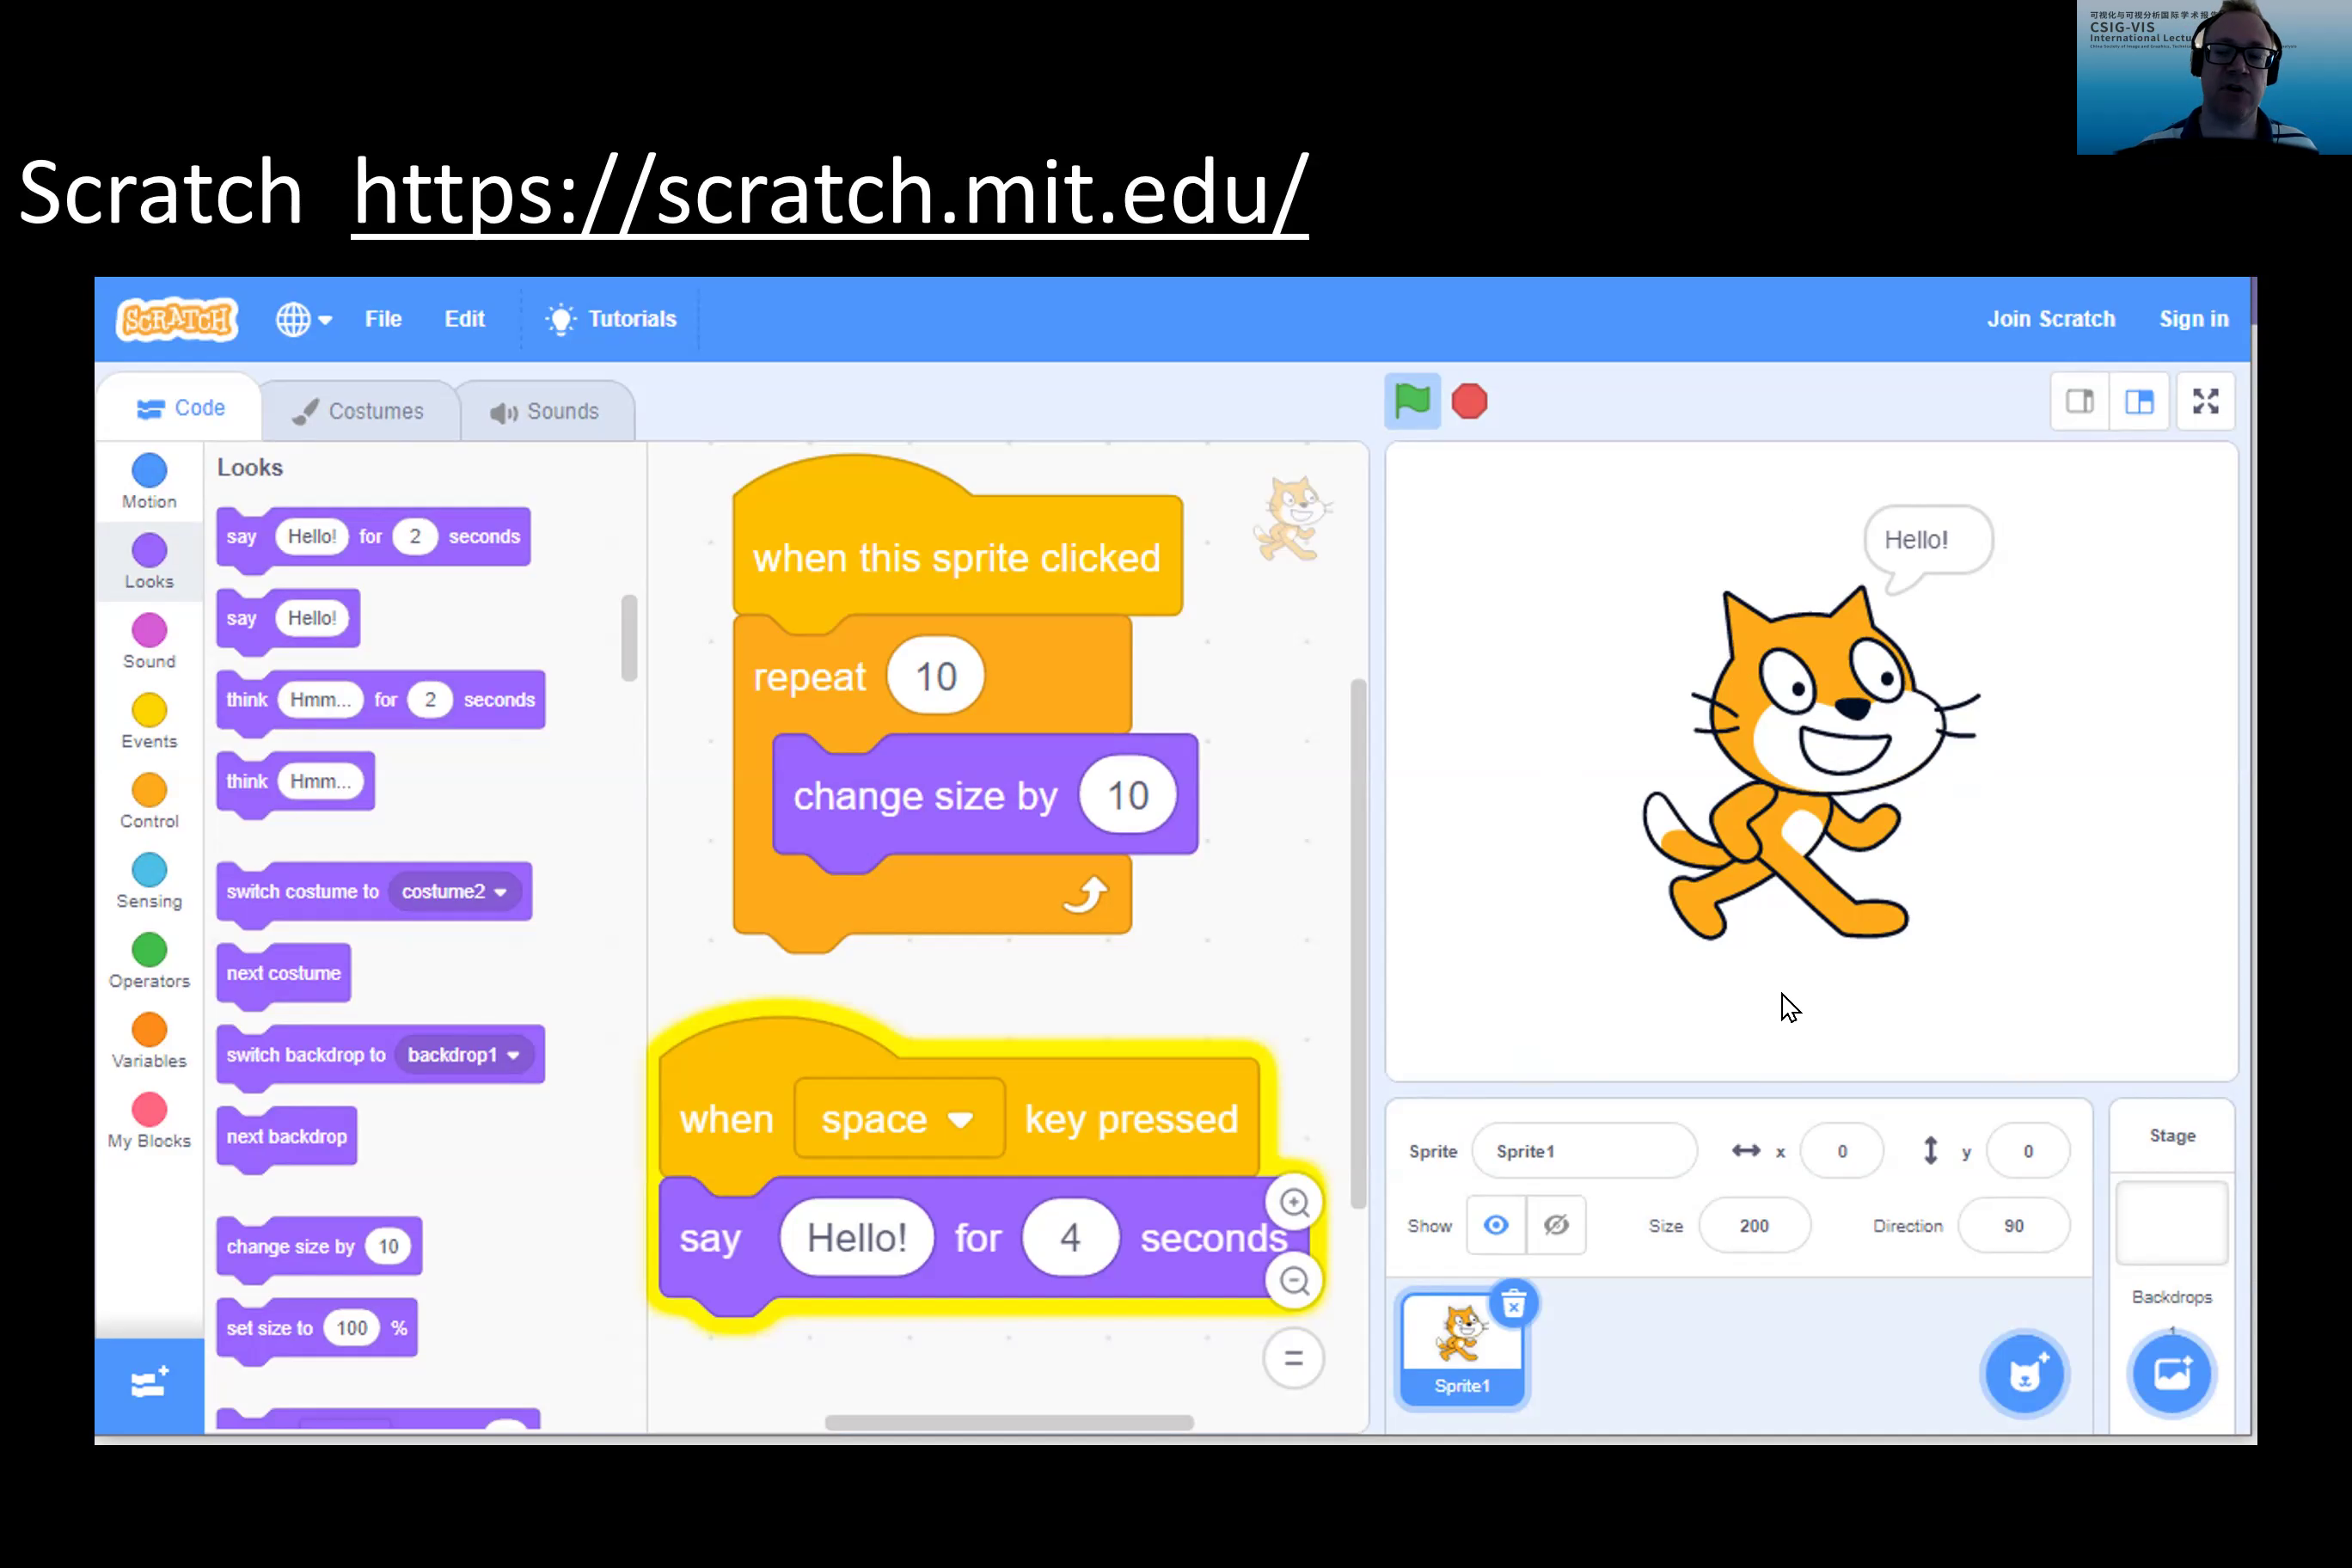Viewport: 2352px width, 1568px height.
Task: Click the block palette vertical scrollbar
Action: [x=629, y=638]
